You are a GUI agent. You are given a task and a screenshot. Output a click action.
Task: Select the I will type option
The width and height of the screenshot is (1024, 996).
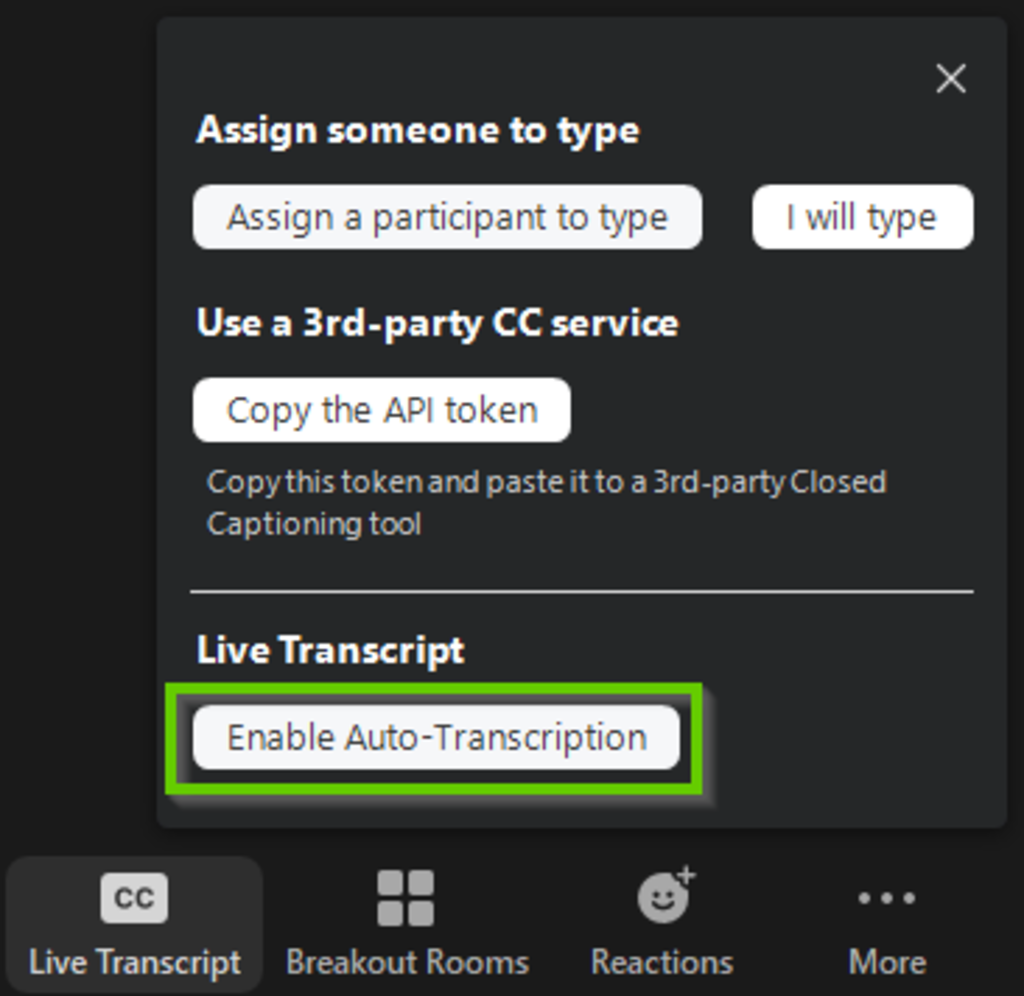[x=862, y=217]
